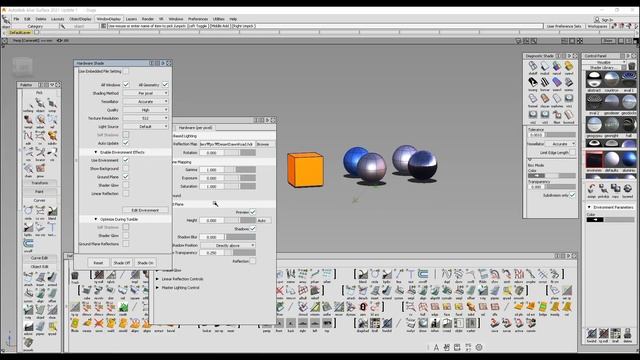The image size is (640, 360).
Task: Click the Browse button for Reflection Map
Action: click(x=263, y=144)
